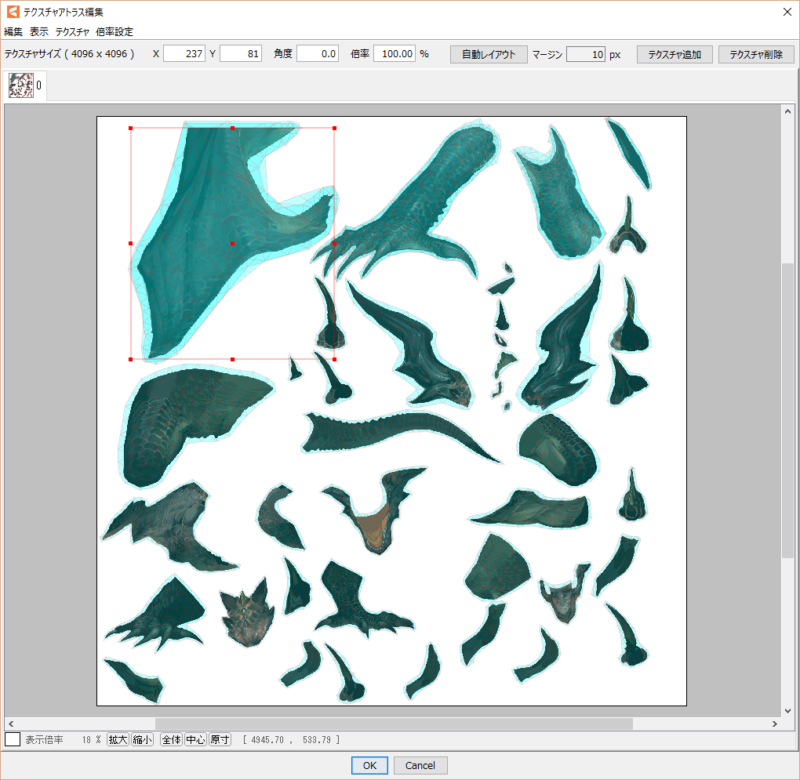Click the bottom-left selection handle
Image resolution: width=800 pixels, height=780 pixels.
(131, 359)
